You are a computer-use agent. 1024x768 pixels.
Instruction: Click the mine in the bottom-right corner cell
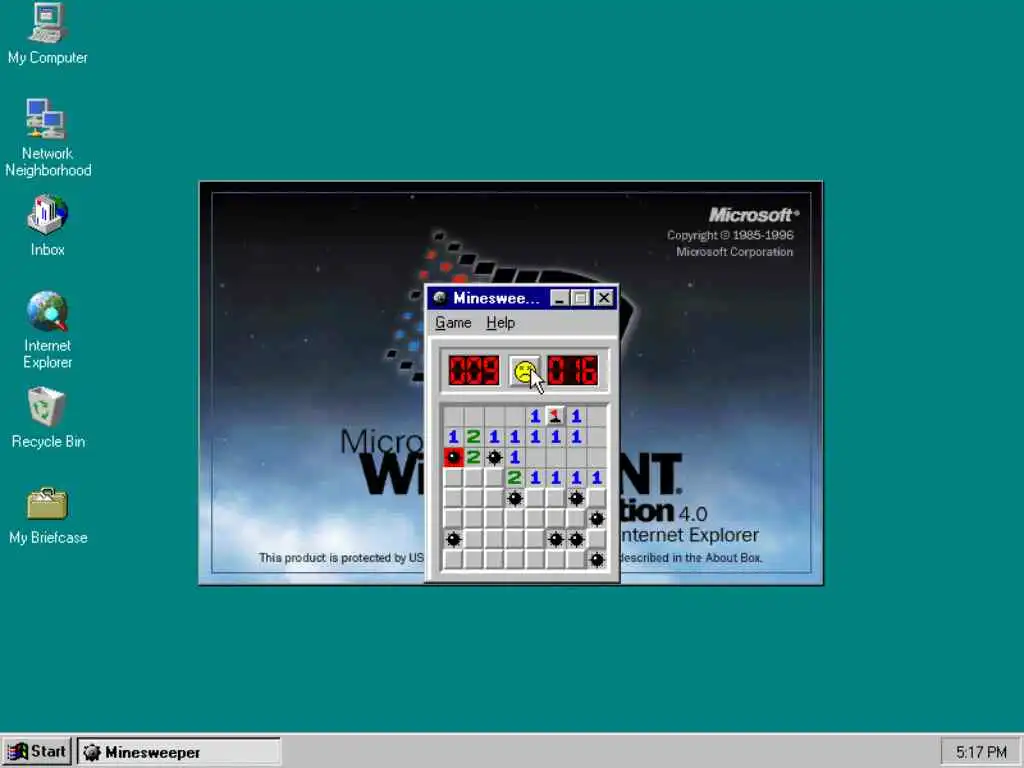coord(596,560)
